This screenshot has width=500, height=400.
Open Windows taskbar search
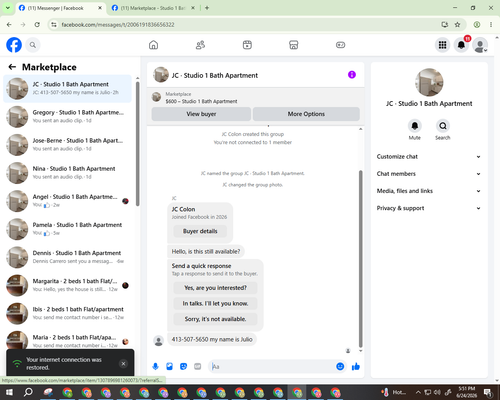[28, 392]
